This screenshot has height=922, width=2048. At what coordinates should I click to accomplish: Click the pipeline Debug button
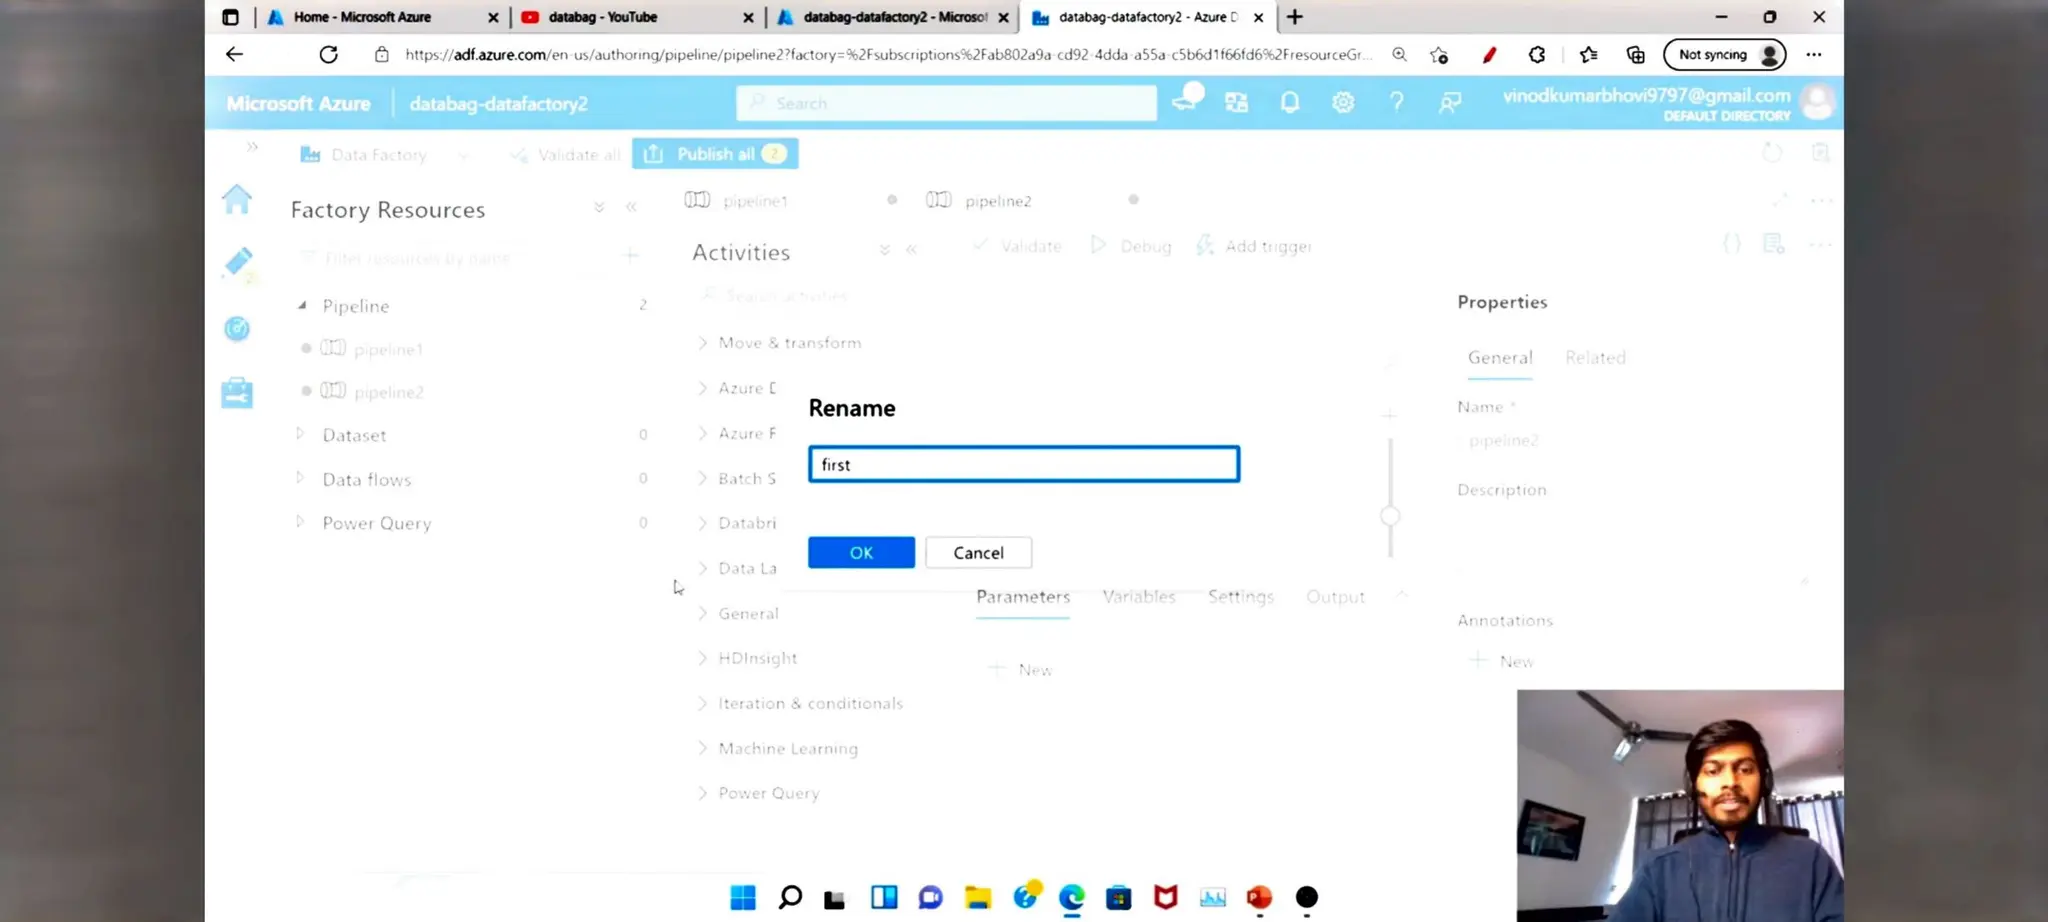(1131, 246)
